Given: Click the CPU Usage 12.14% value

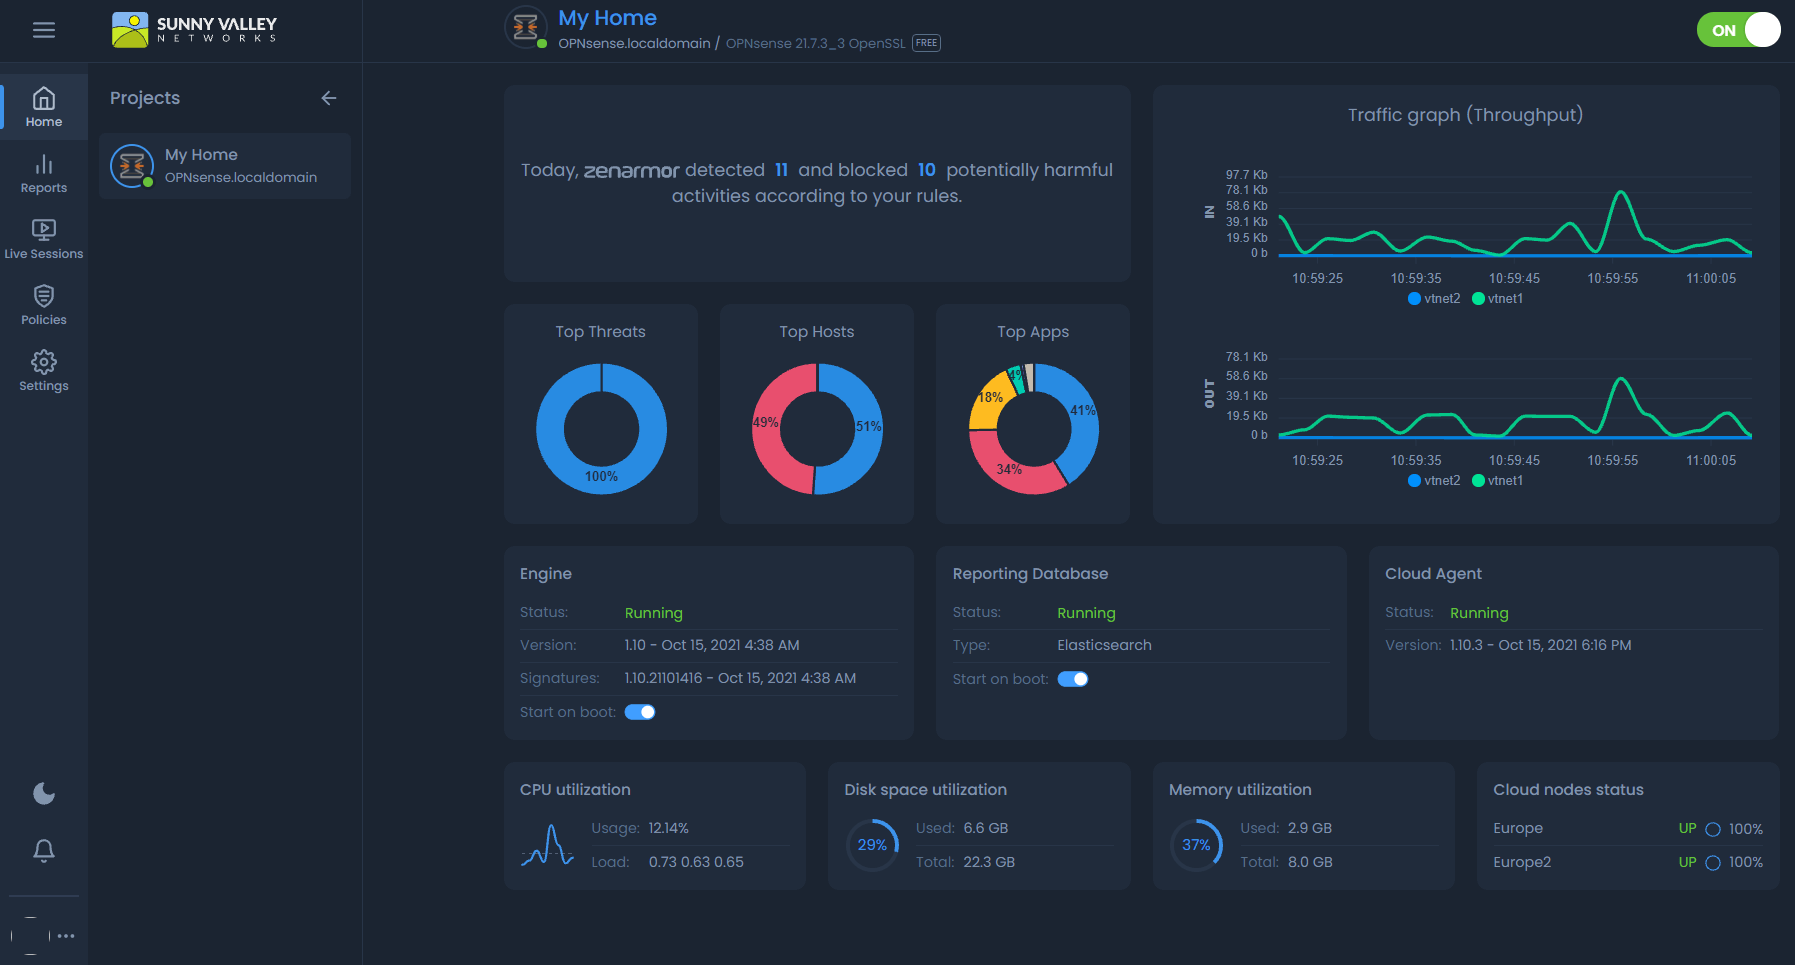Looking at the screenshot, I should click(668, 828).
